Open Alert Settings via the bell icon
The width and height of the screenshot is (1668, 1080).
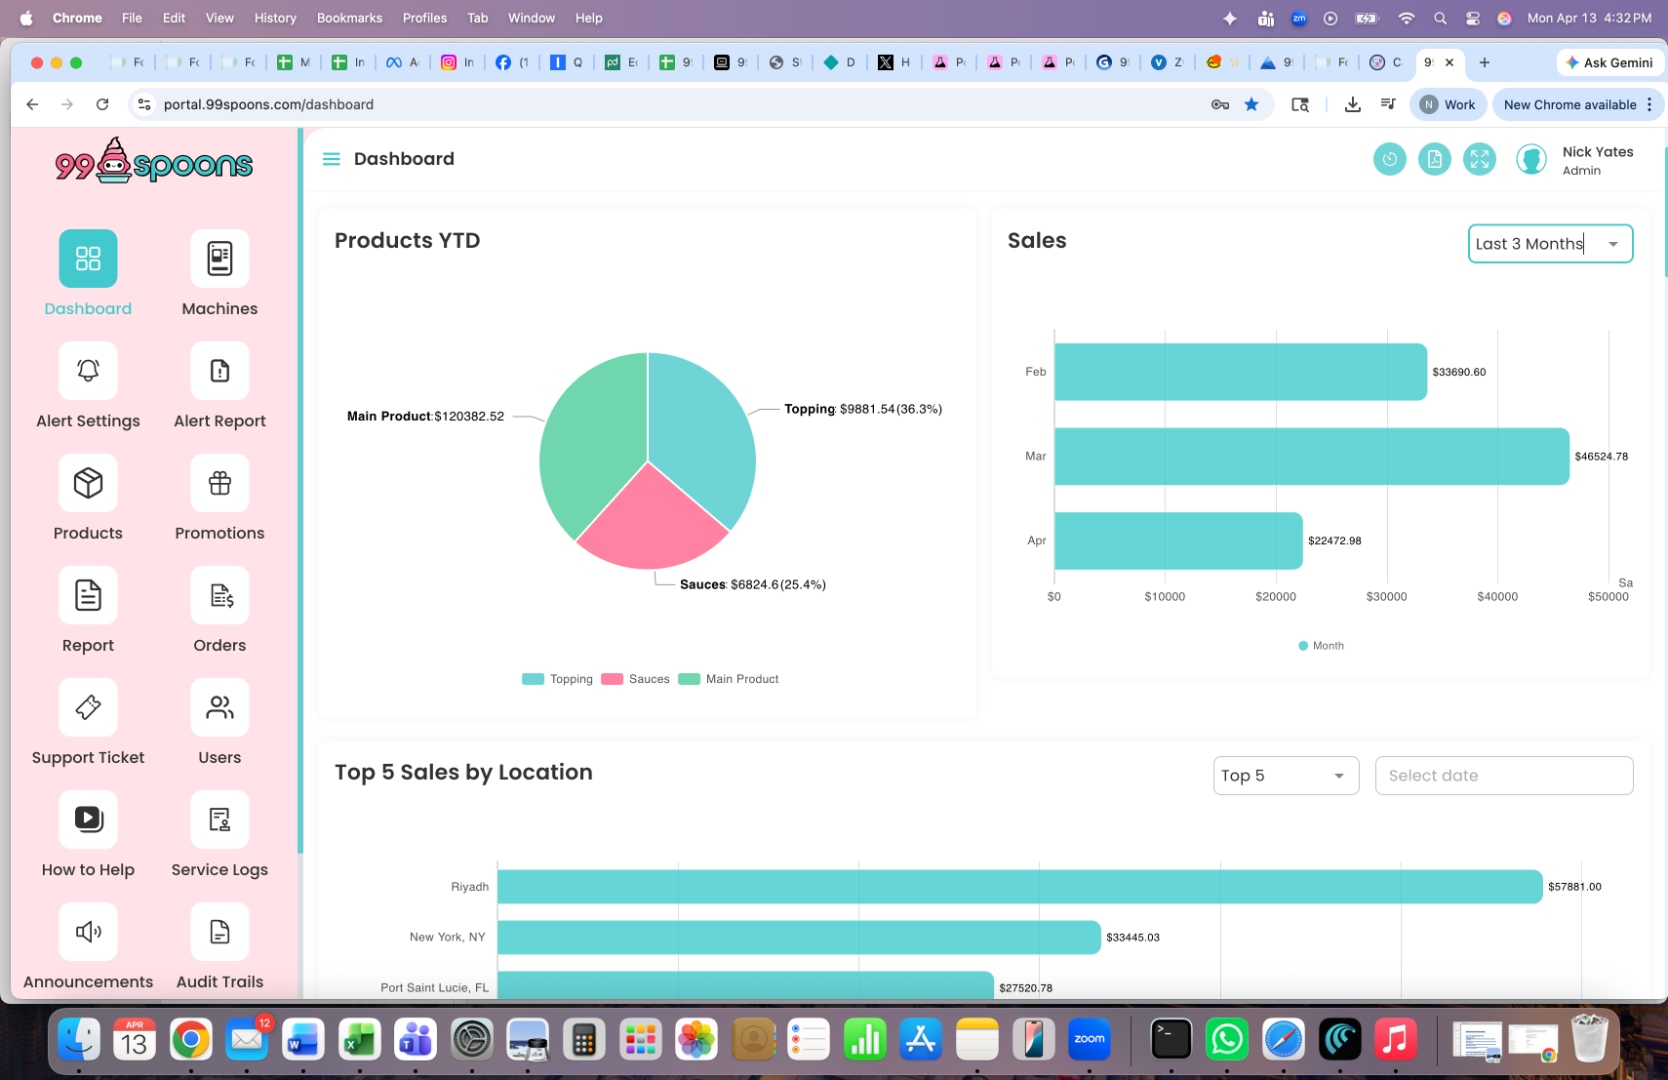point(88,370)
